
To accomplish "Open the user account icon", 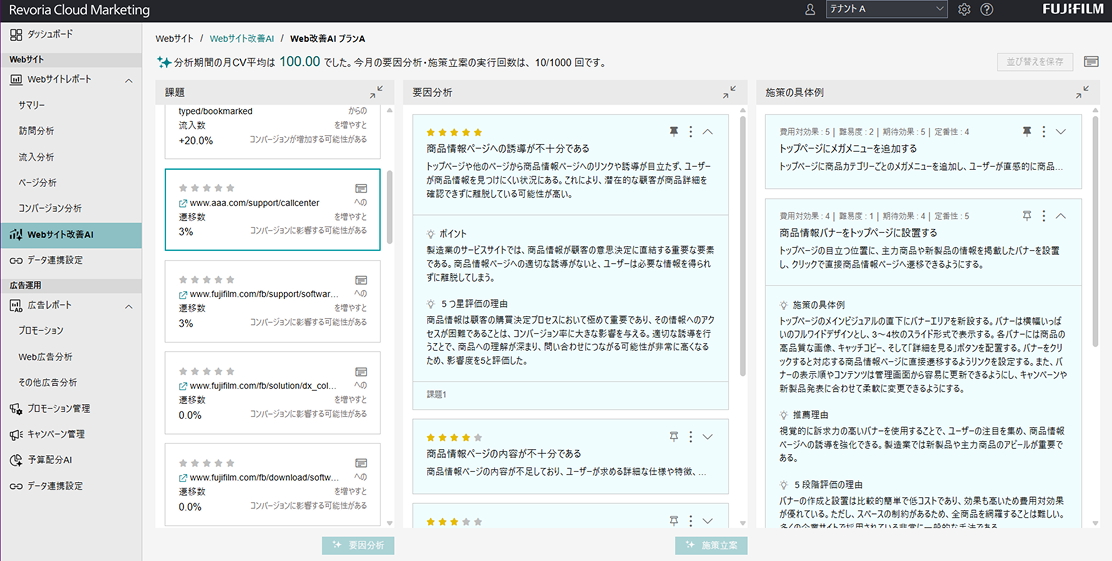I will [x=810, y=9].
